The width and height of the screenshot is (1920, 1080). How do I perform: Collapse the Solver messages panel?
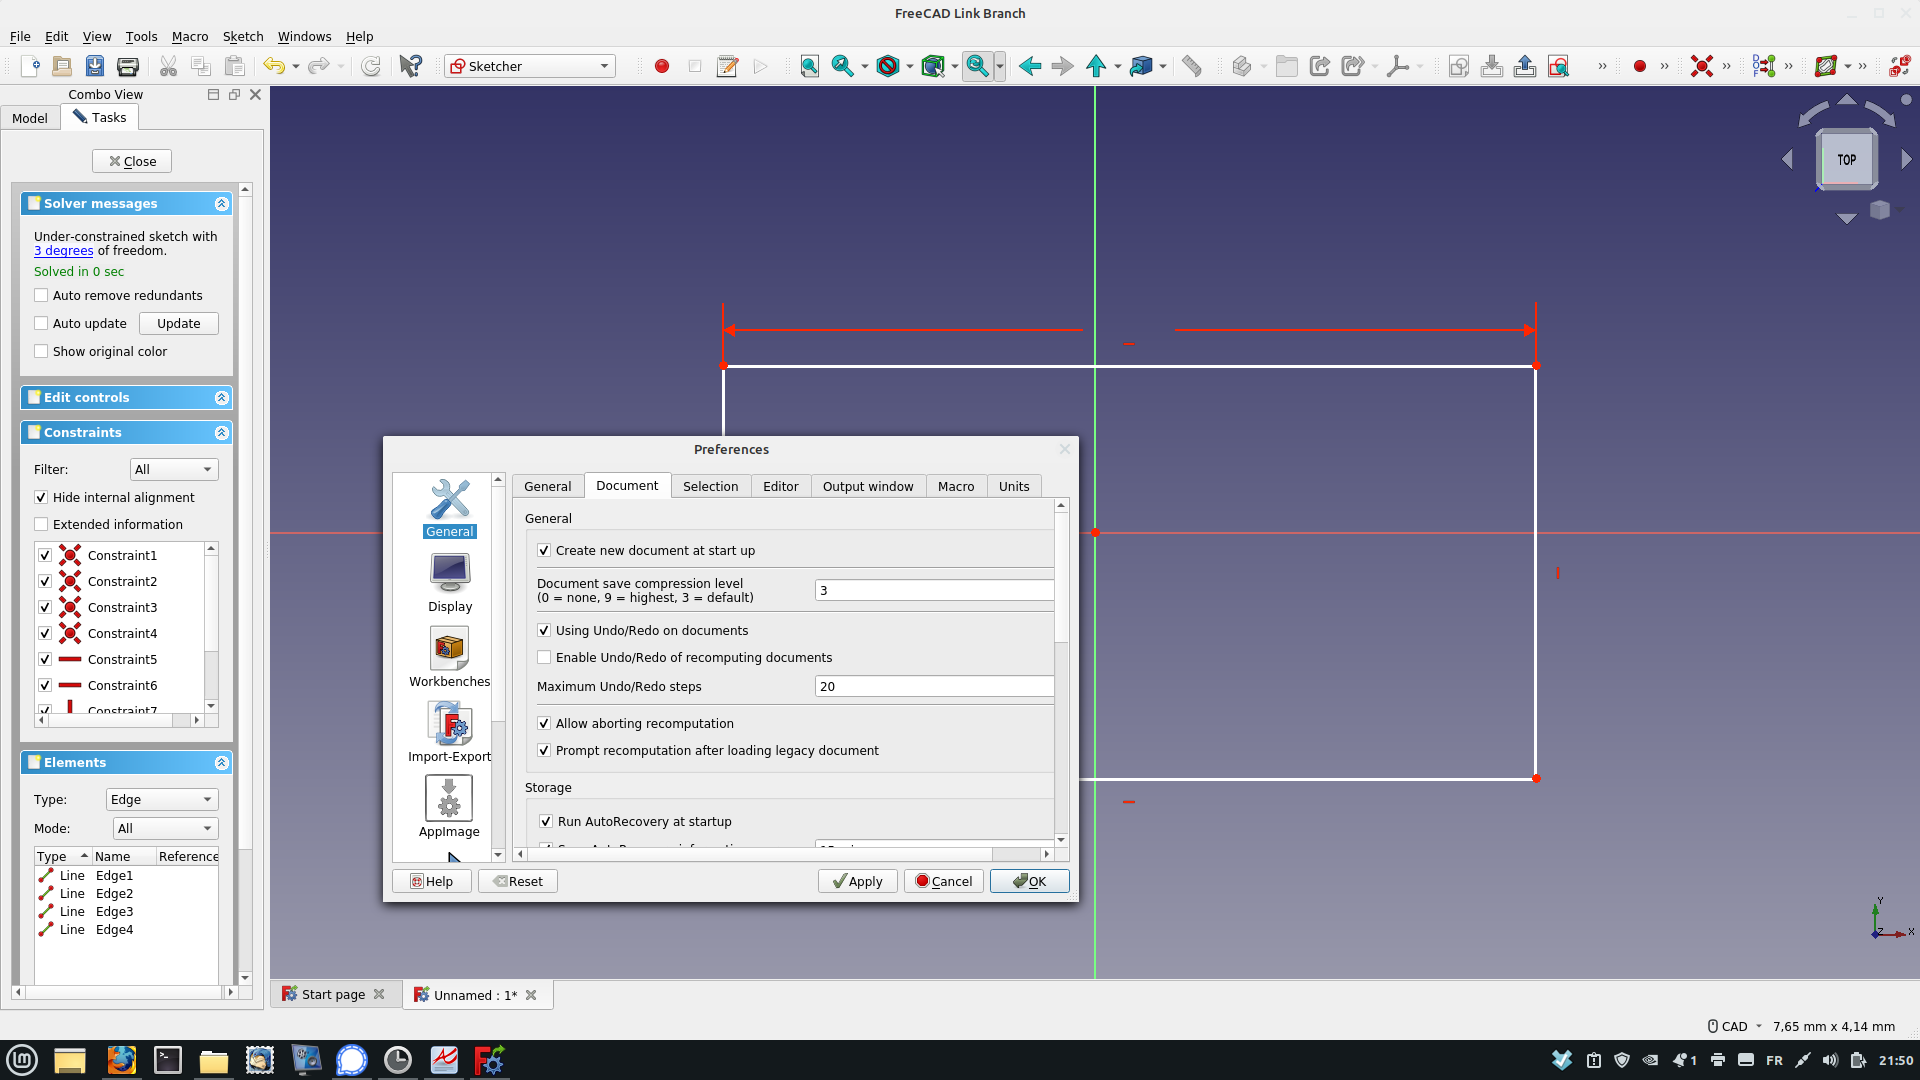click(220, 203)
